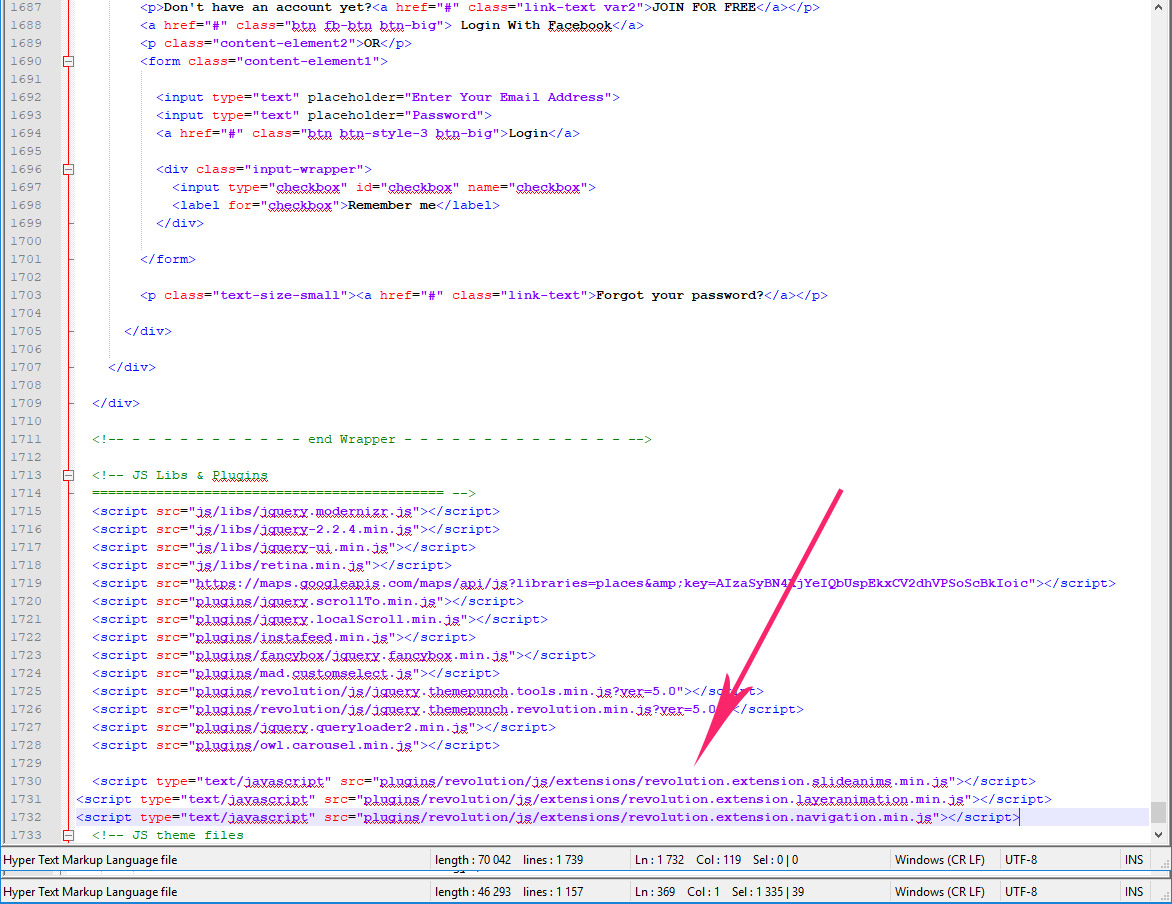Click the "Forgot your password?" text in code
This screenshot has width=1172, height=904.
pos(679,295)
